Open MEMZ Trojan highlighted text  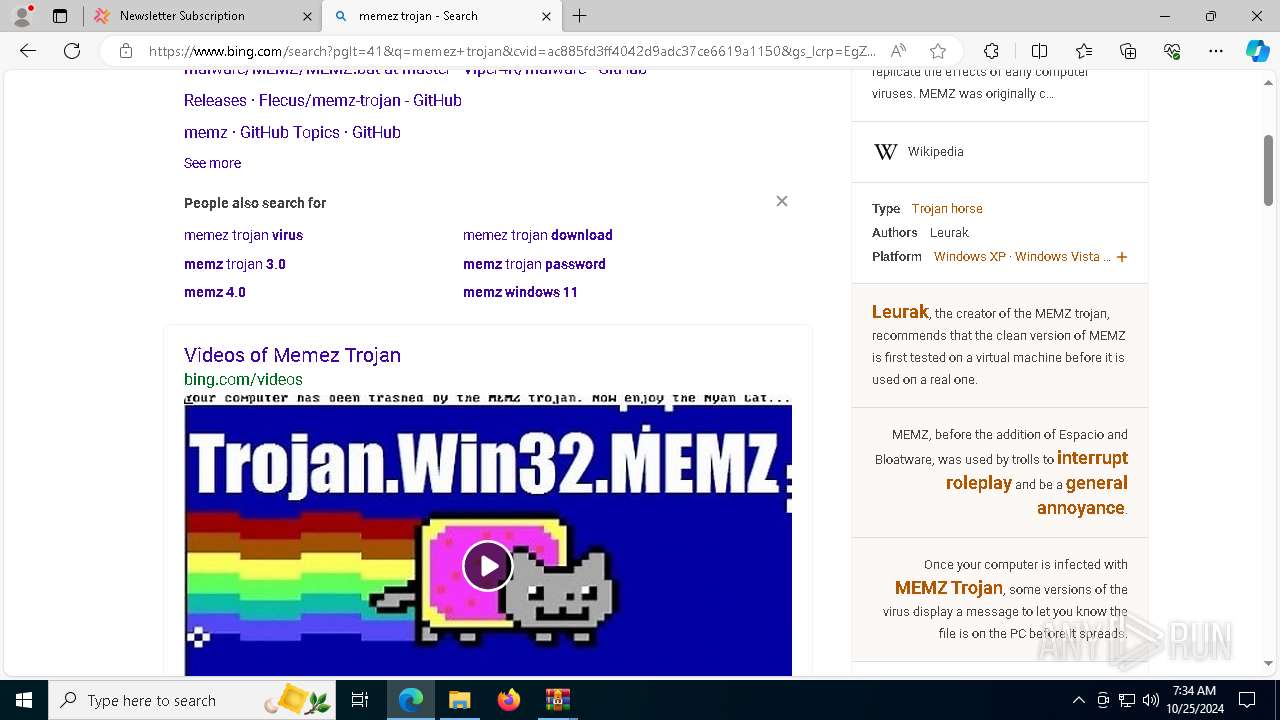(x=949, y=588)
